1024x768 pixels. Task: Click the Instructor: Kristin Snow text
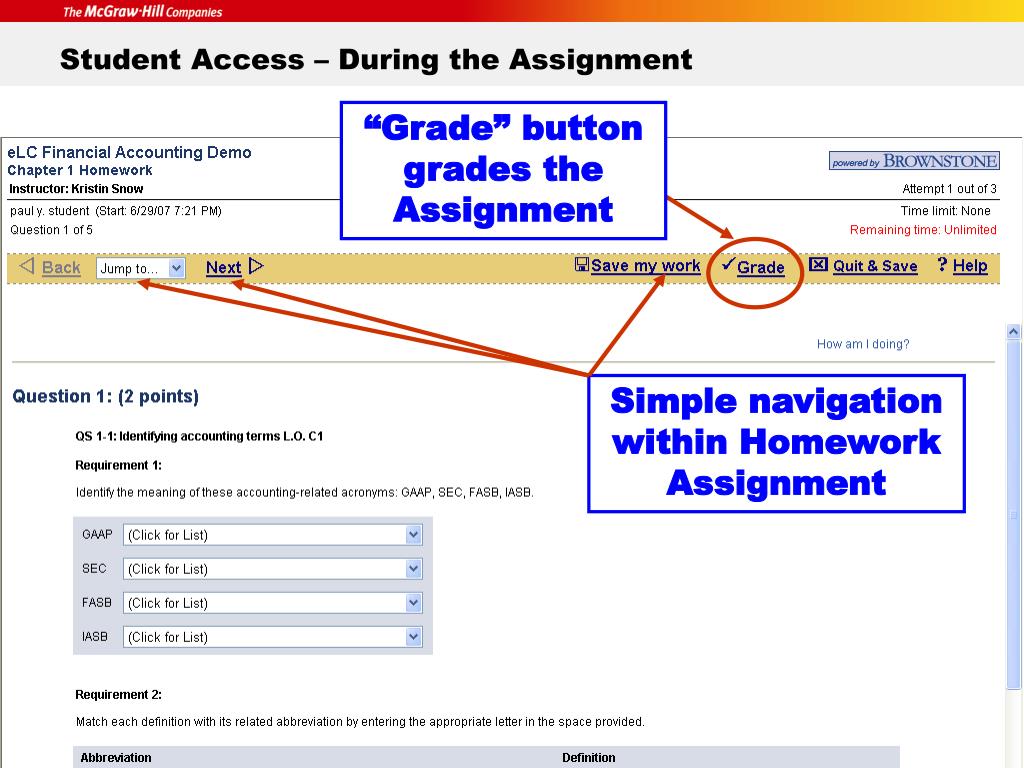click(76, 189)
